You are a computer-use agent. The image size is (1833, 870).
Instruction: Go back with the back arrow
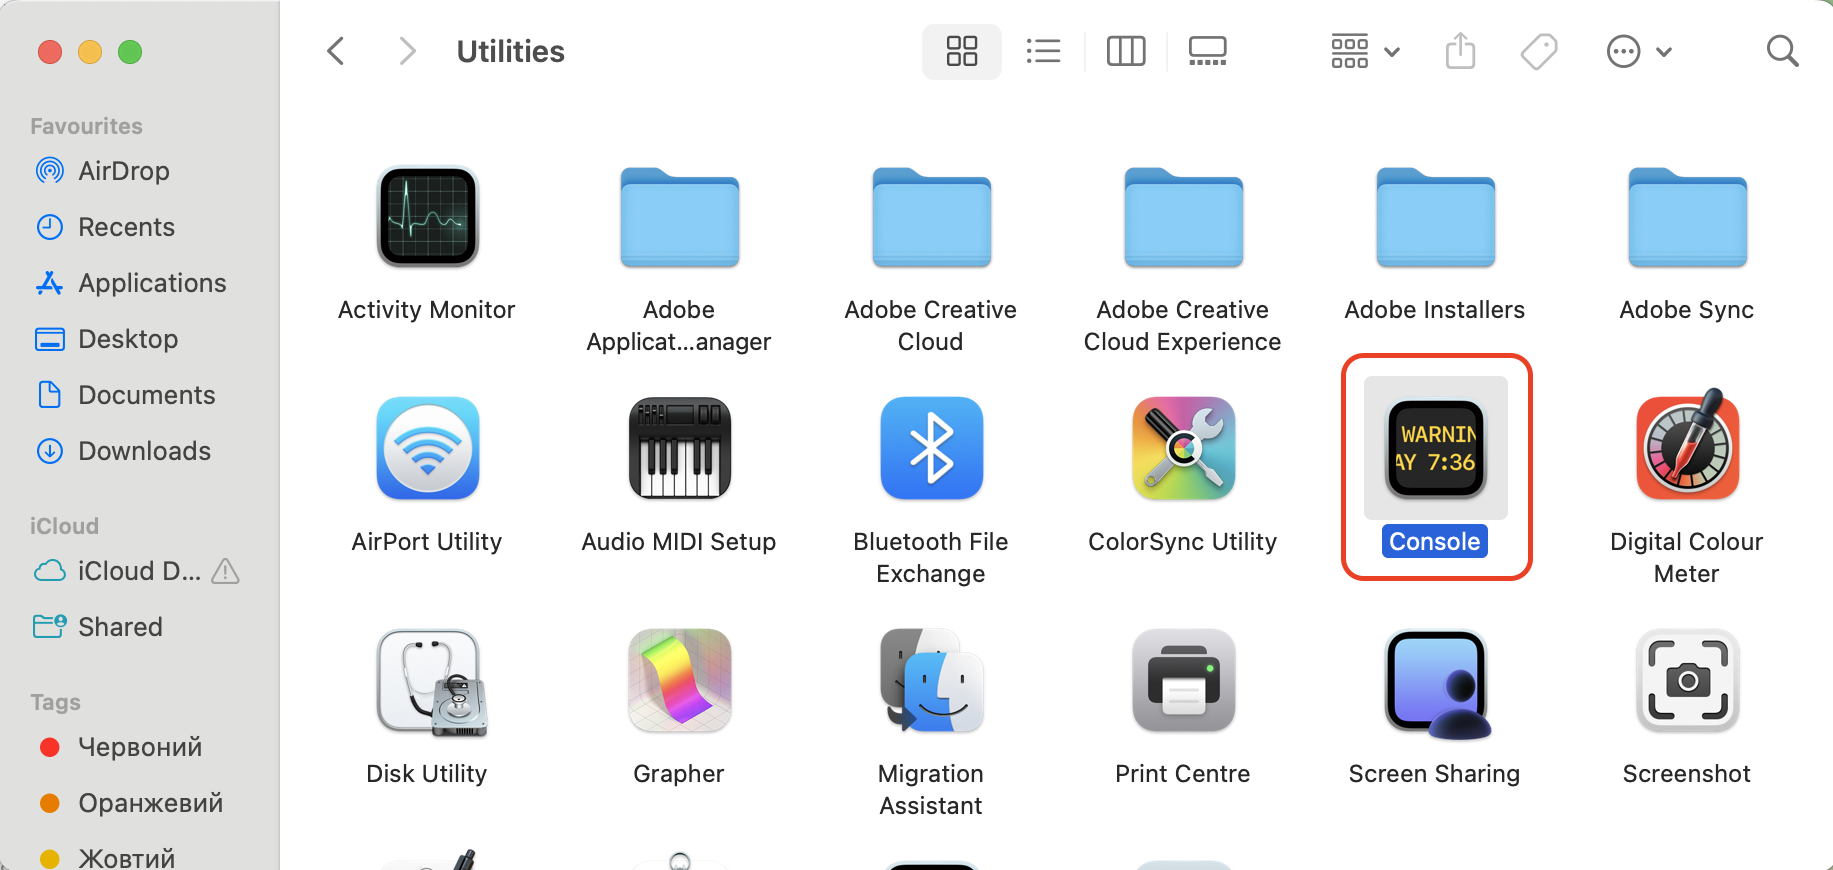click(x=336, y=51)
